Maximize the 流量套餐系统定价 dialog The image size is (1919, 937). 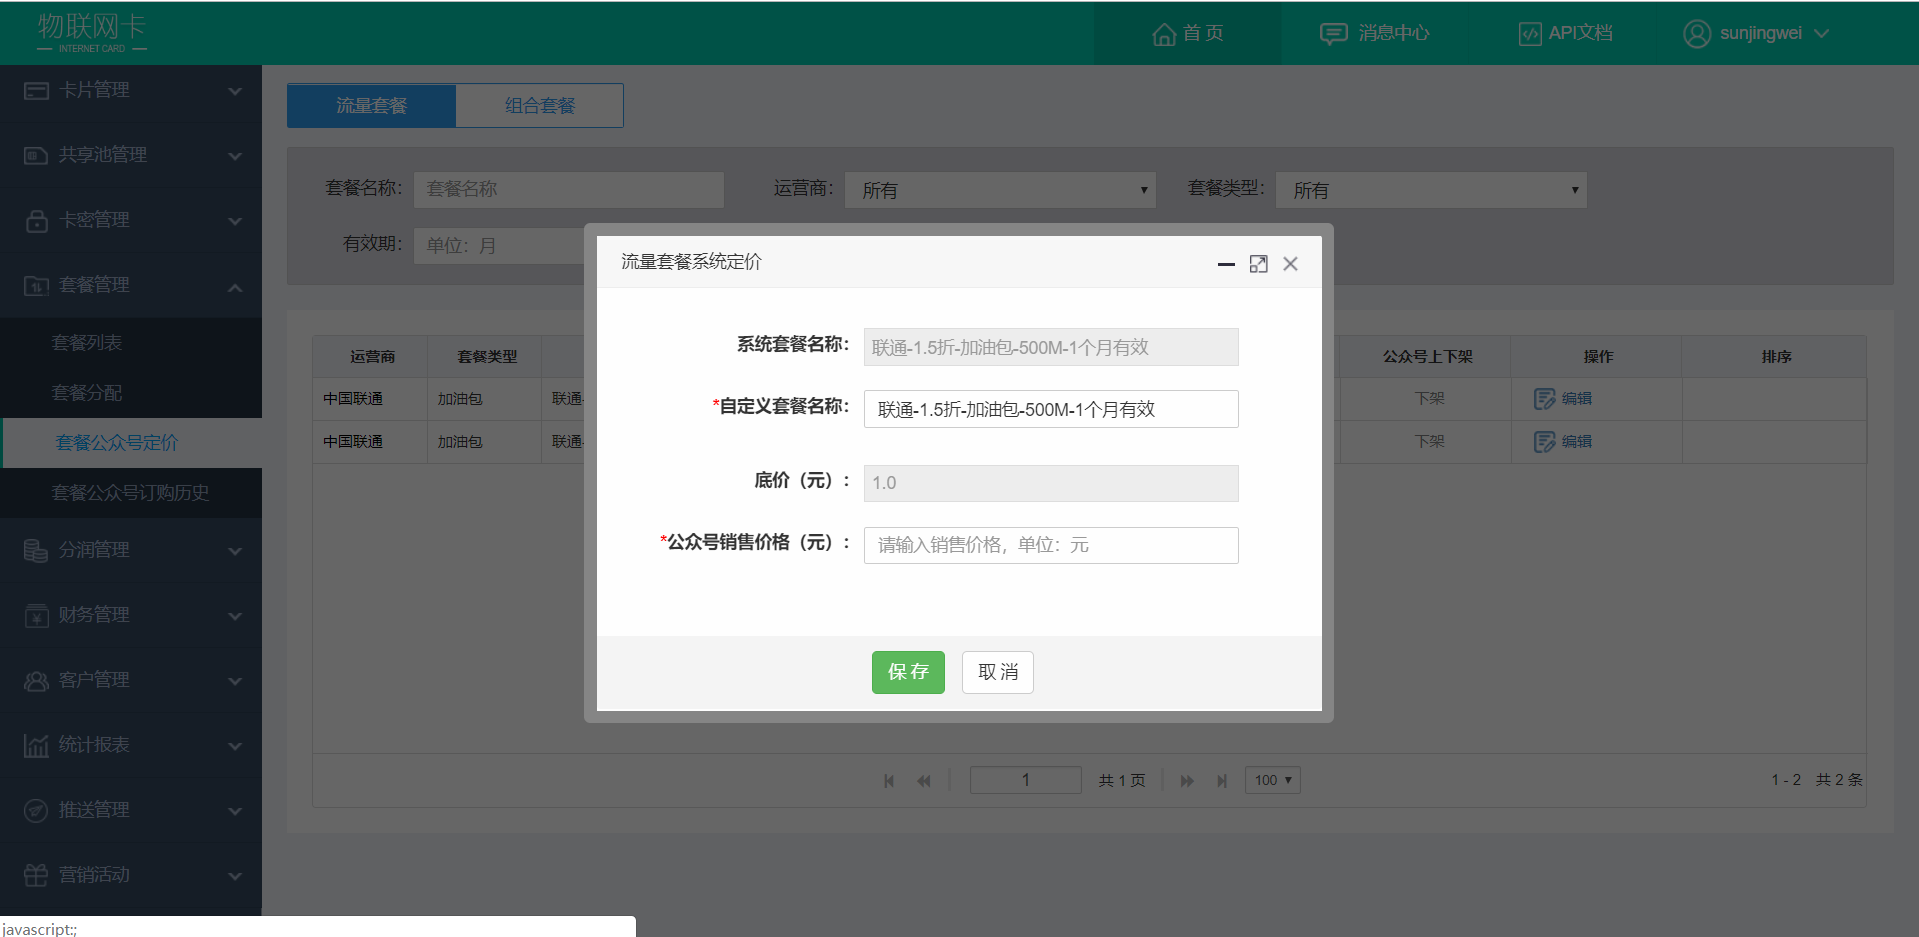tap(1258, 264)
